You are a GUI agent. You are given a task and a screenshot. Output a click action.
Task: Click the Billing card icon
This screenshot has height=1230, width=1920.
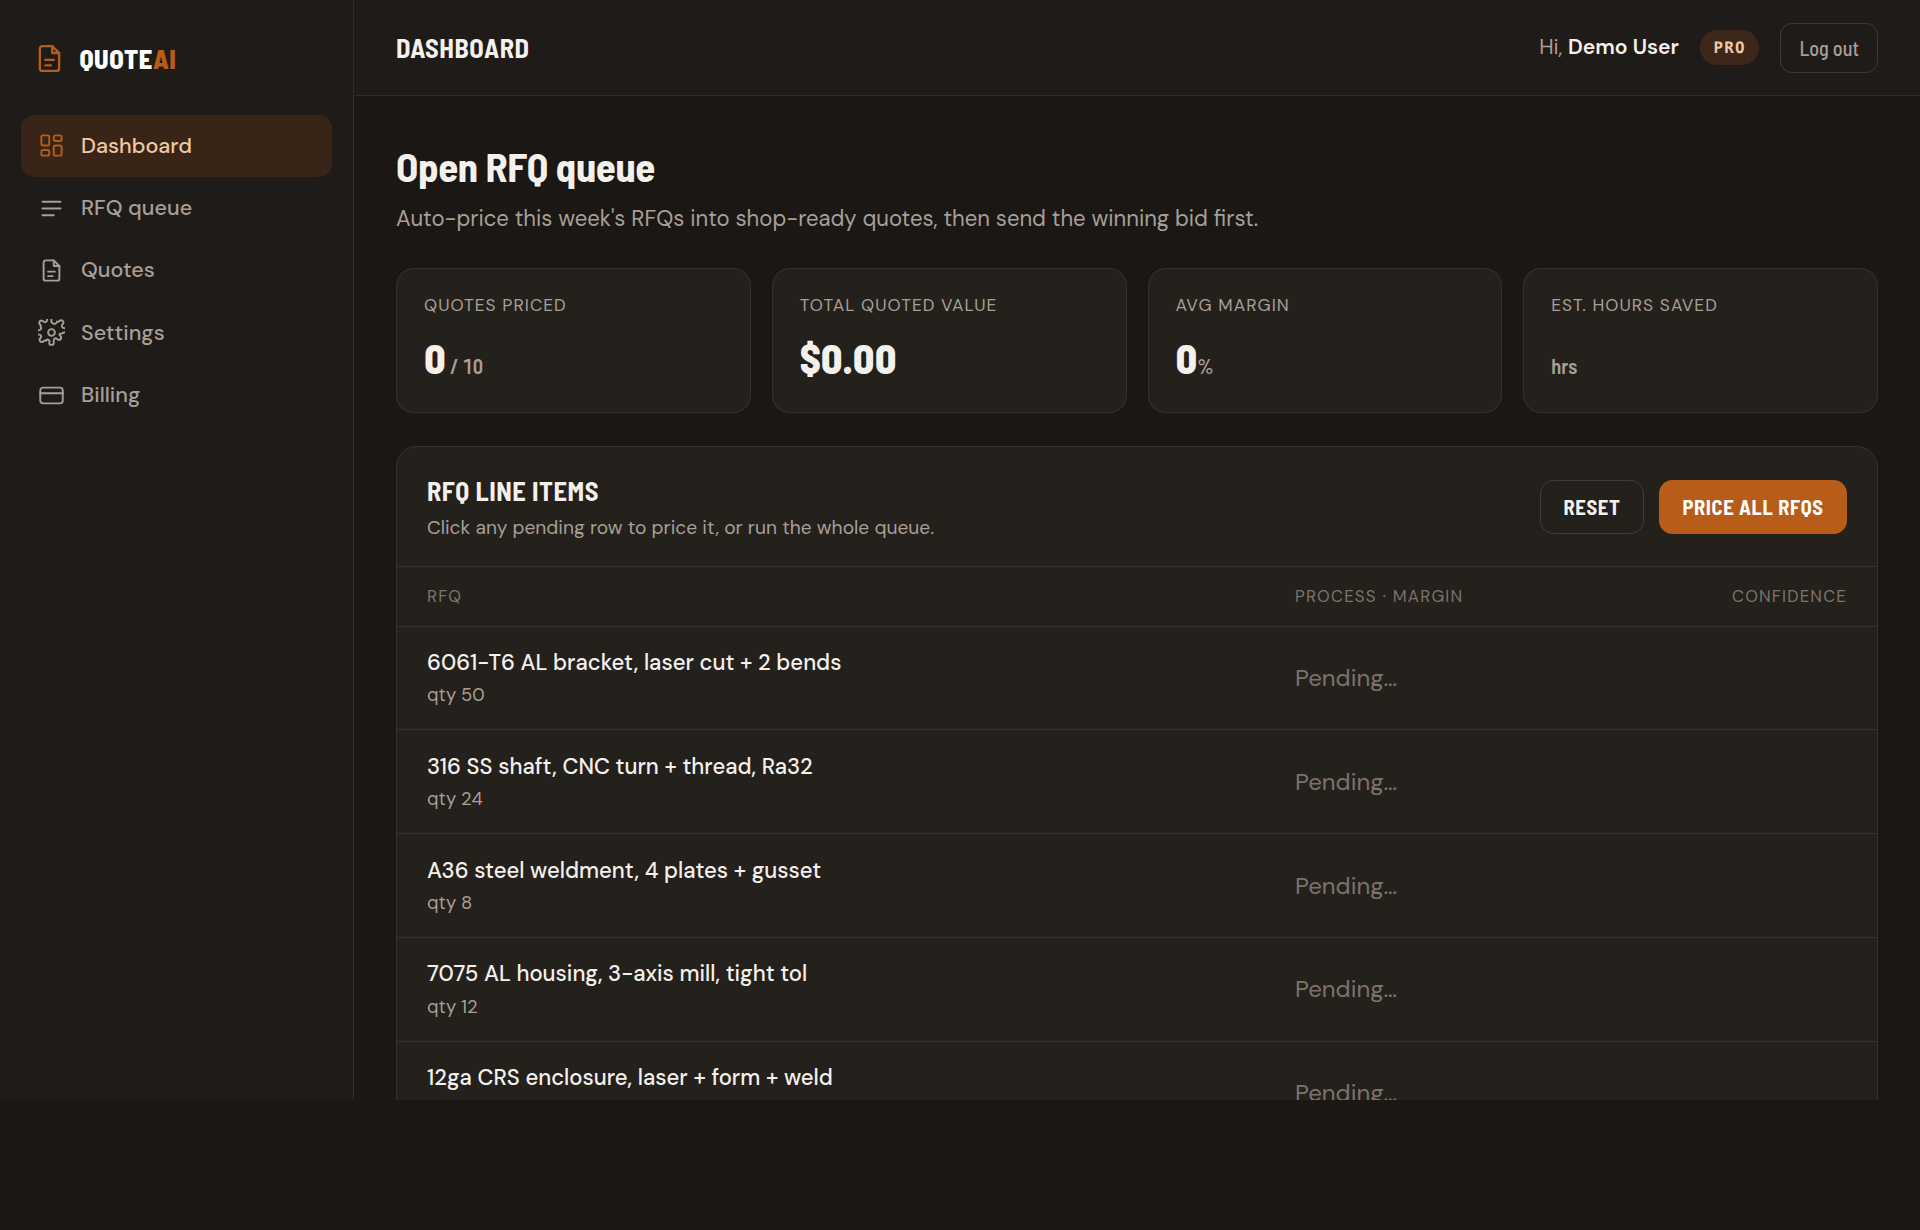[51, 395]
